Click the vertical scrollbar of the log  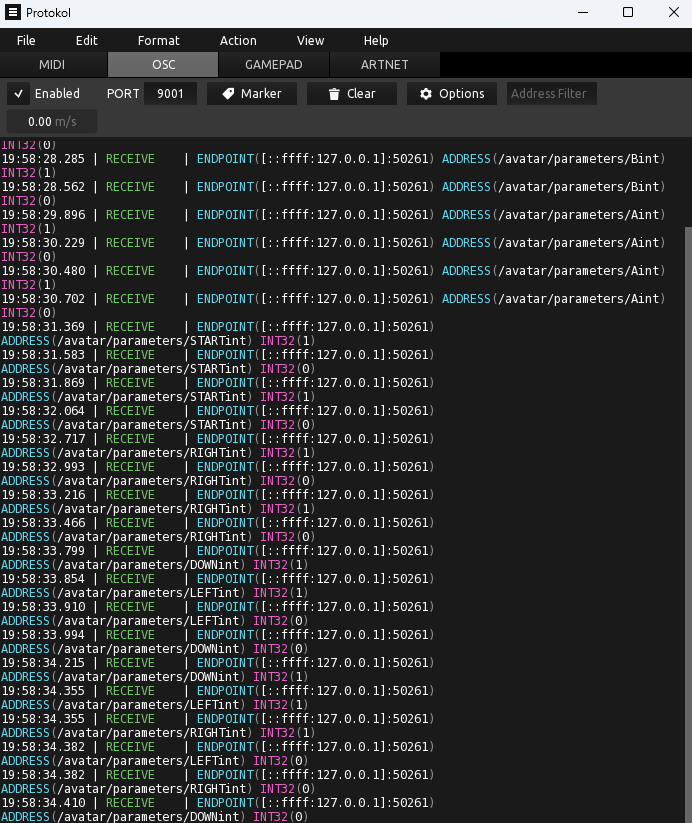tap(686, 500)
